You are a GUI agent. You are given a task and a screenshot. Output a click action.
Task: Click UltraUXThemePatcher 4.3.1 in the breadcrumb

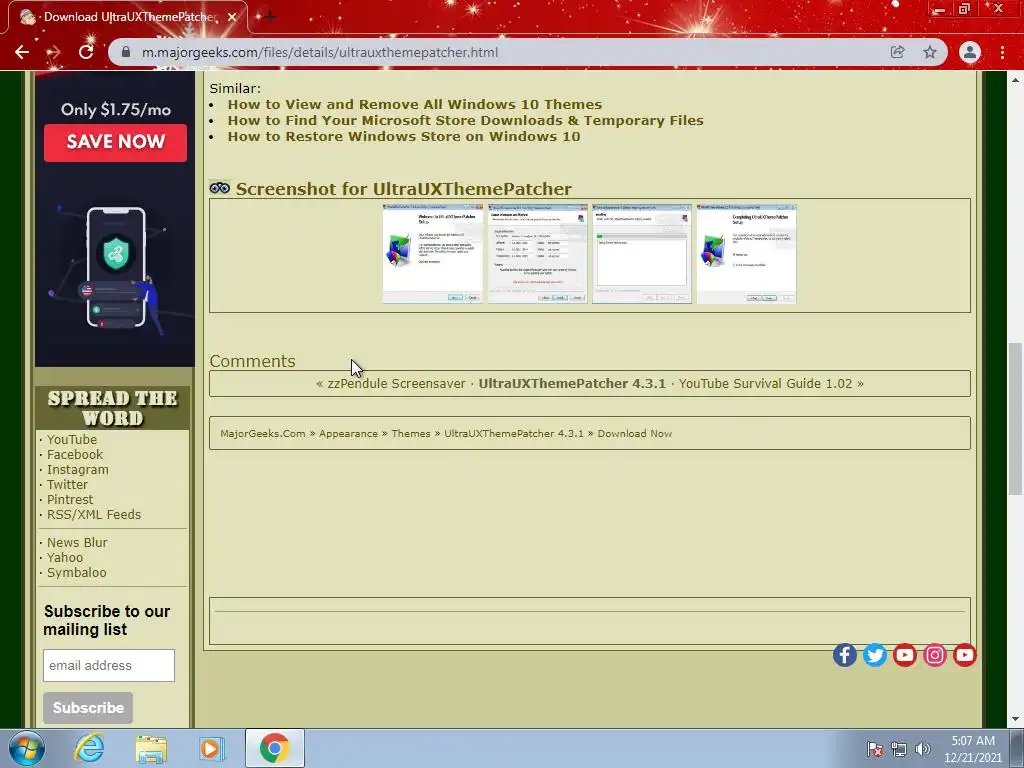point(514,434)
